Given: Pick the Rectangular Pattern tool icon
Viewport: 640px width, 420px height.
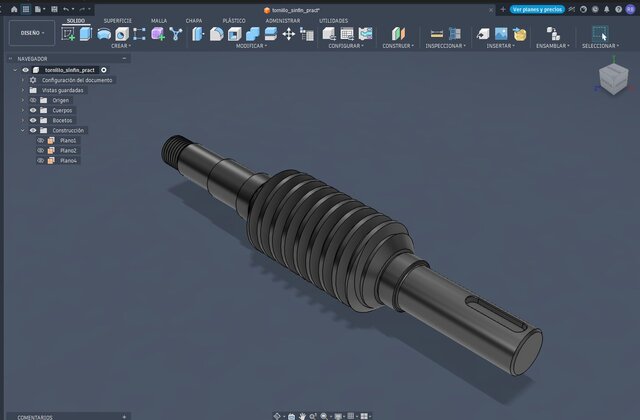Looking at the screenshot, I should point(139,34).
